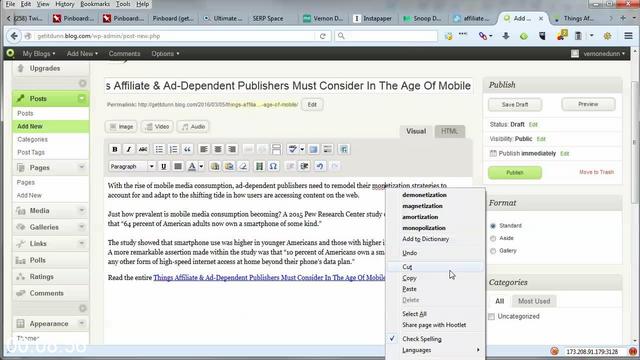Insert a numbered list
The width and height of the screenshot is (640, 360).
pyautogui.click(x=173, y=149)
